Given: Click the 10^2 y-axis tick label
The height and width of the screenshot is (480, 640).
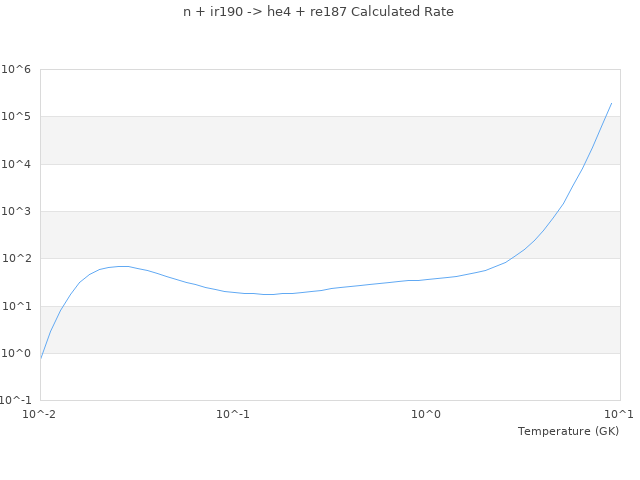Looking at the screenshot, I should point(16,259).
